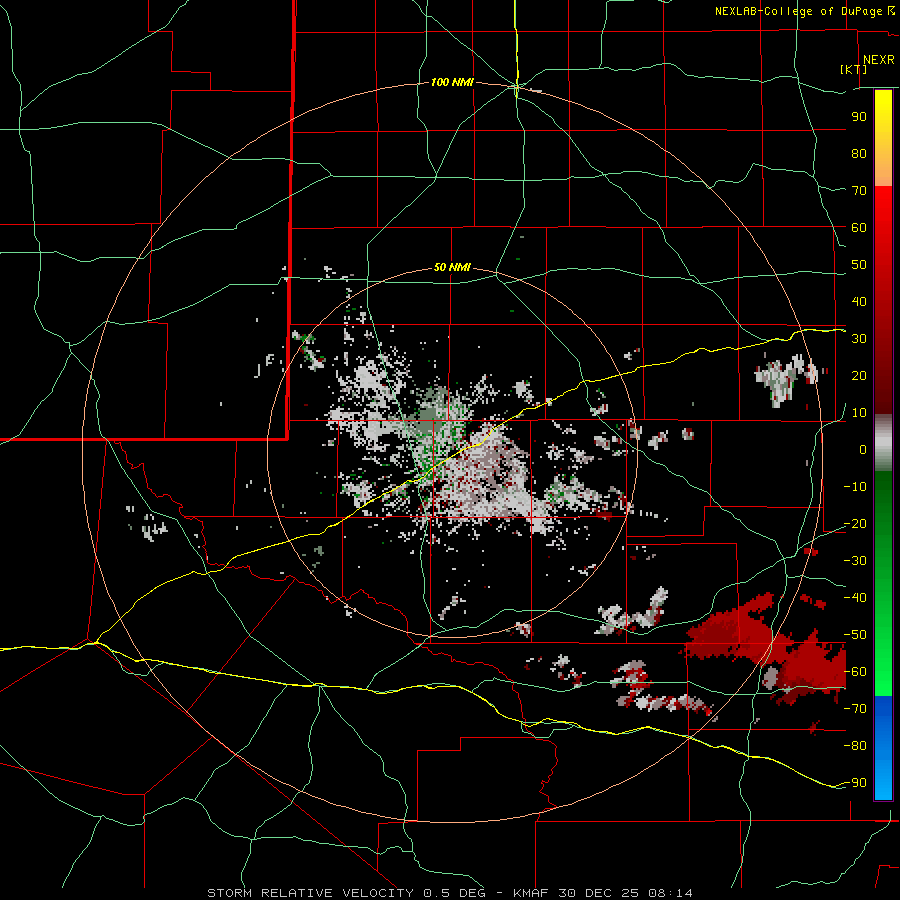Click the STORM RELATIVE VELOCITY caption text
This screenshot has height=900, width=900.
point(310,893)
